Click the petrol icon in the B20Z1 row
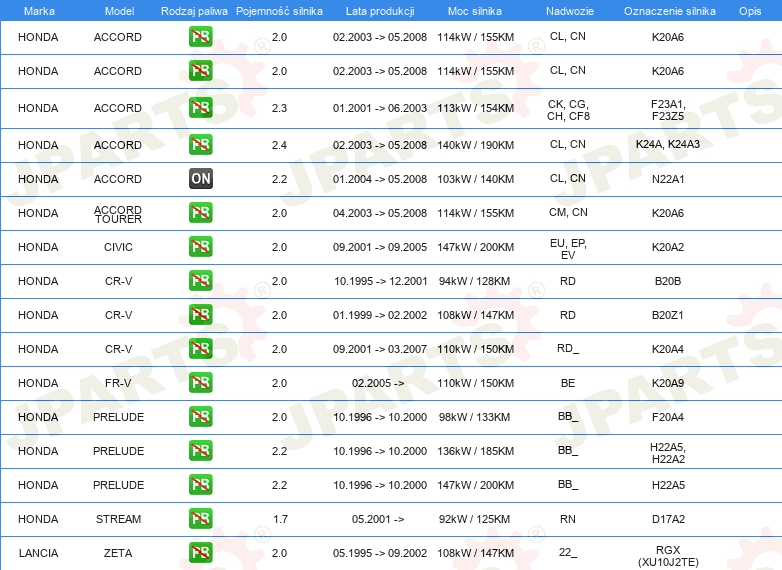The width and height of the screenshot is (782, 570). [200, 314]
